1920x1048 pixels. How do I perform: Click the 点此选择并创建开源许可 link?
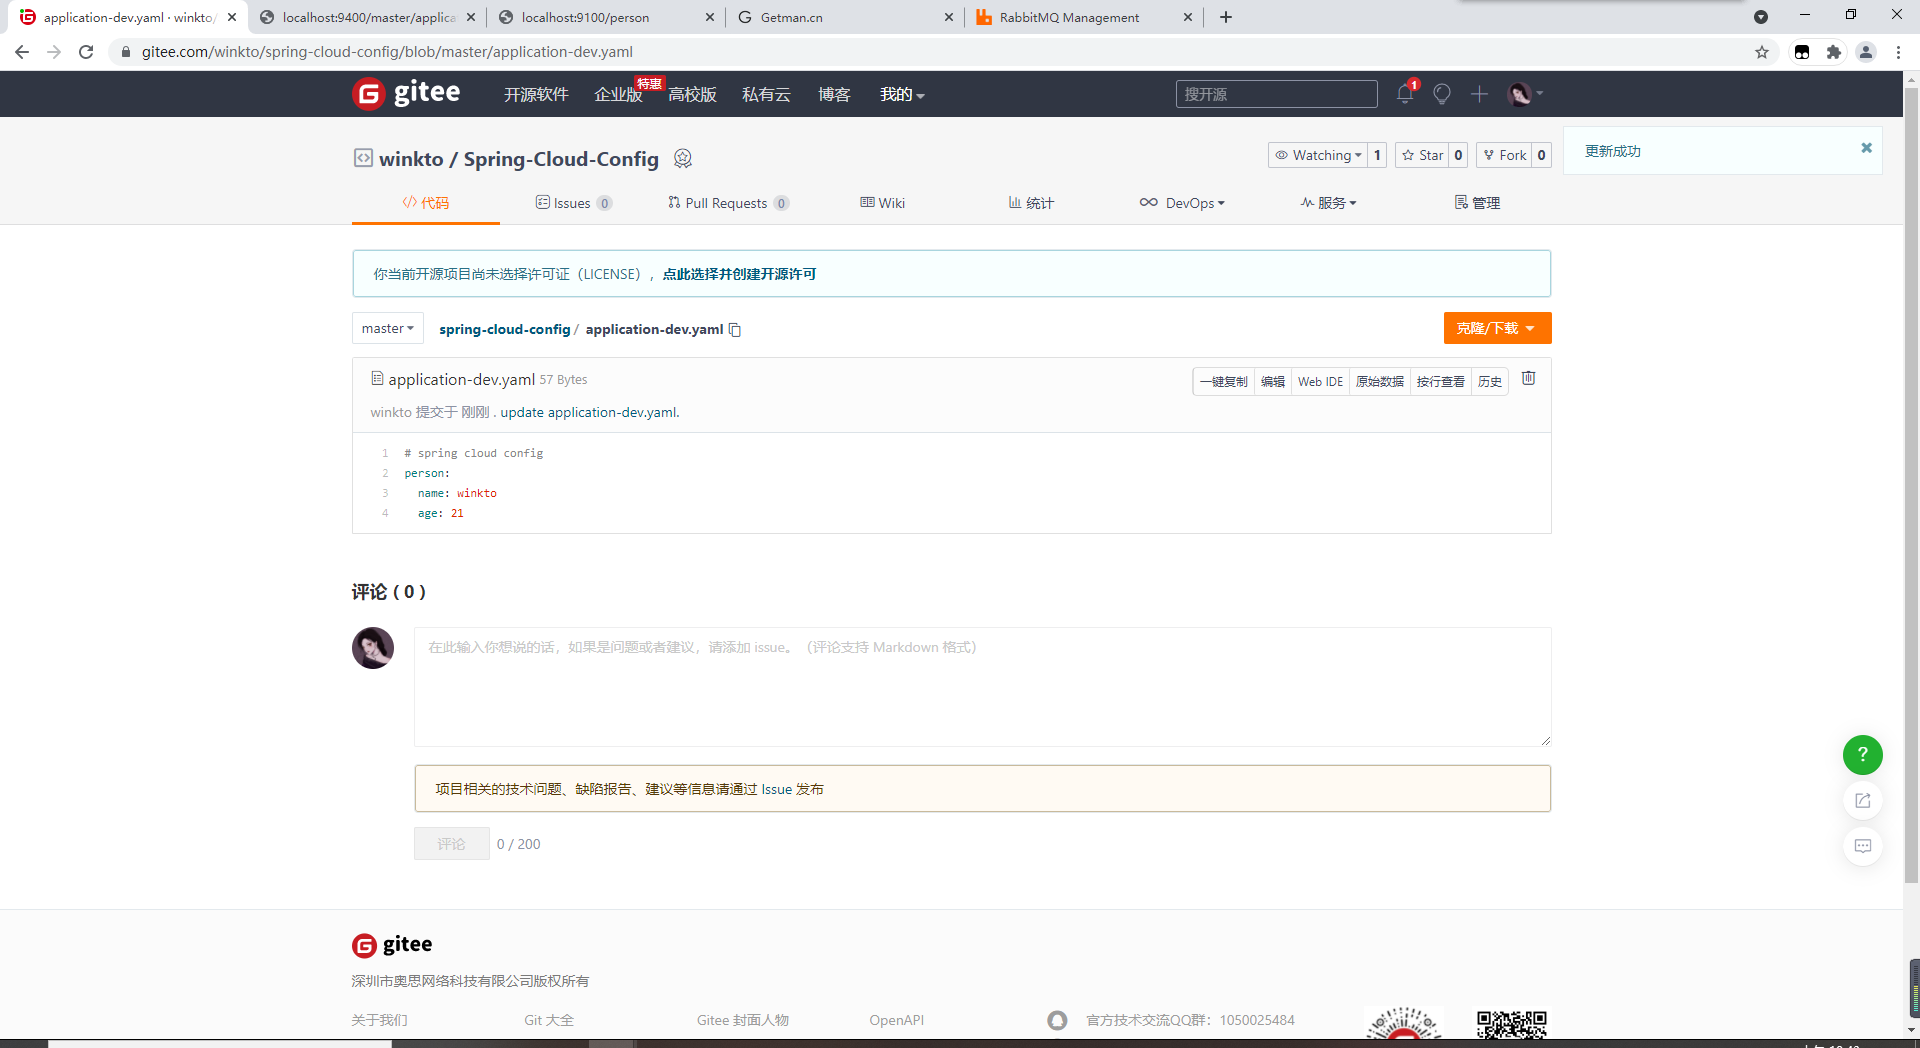(739, 274)
